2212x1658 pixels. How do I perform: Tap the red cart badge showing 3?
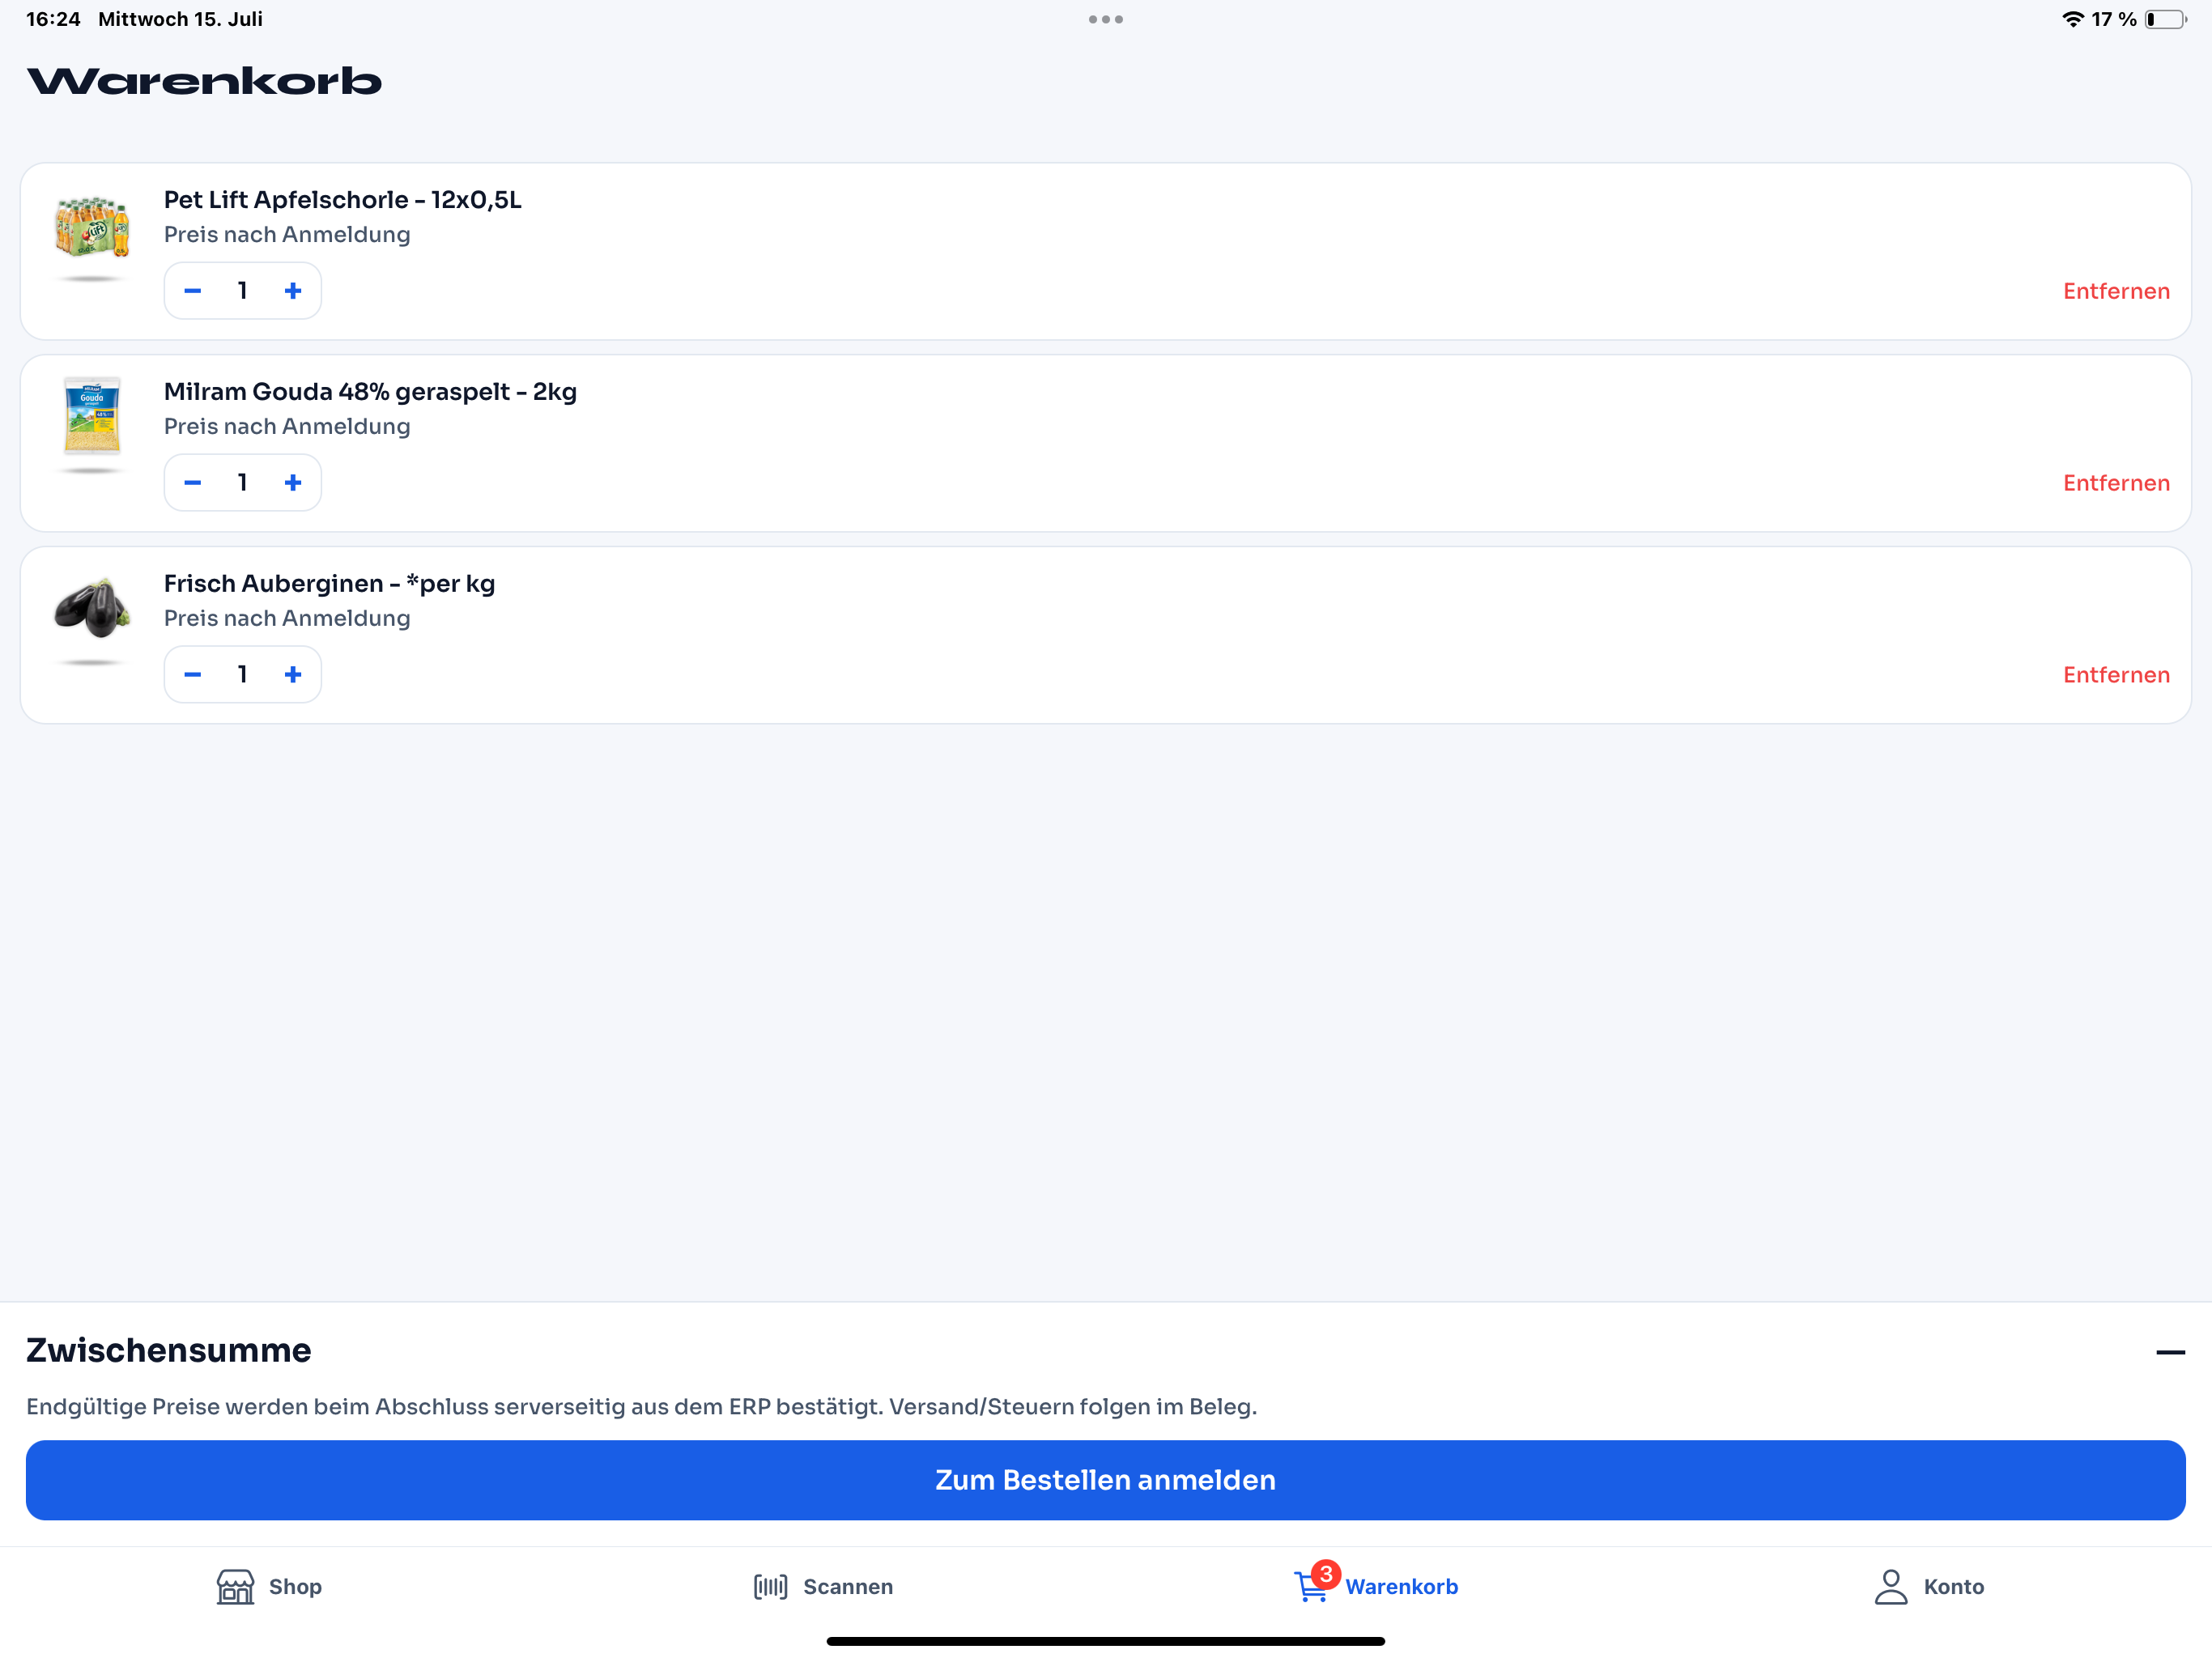click(x=1326, y=1574)
